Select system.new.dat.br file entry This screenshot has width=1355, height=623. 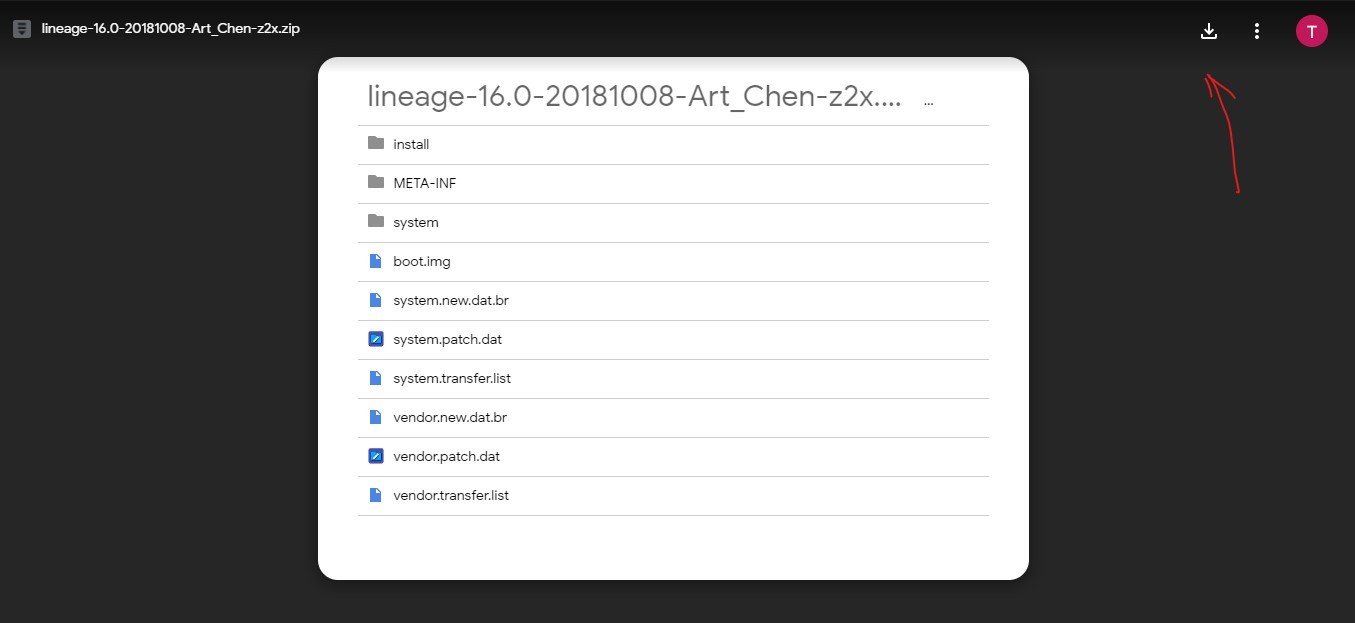point(673,300)
